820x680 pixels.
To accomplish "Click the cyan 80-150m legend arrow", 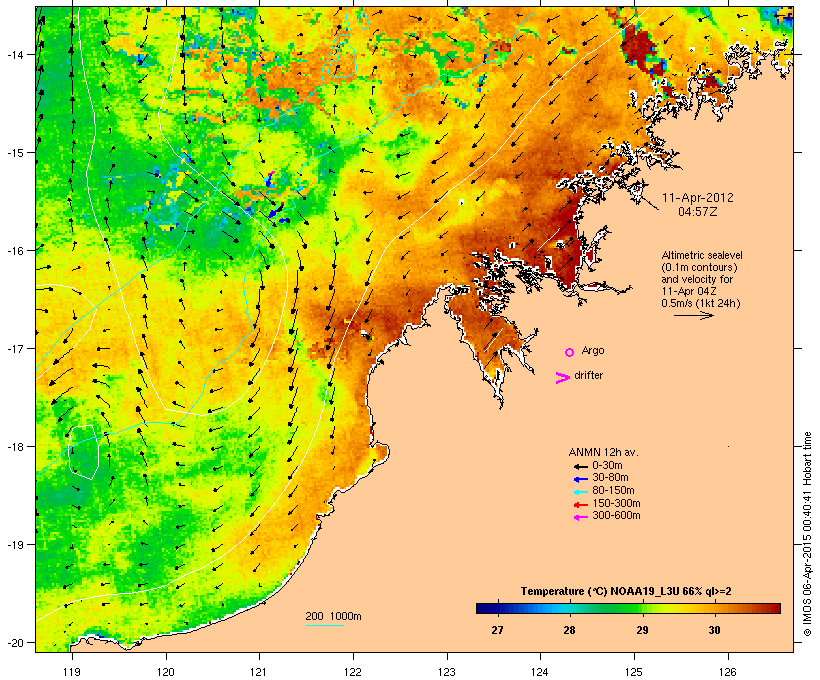I will 581,492.
